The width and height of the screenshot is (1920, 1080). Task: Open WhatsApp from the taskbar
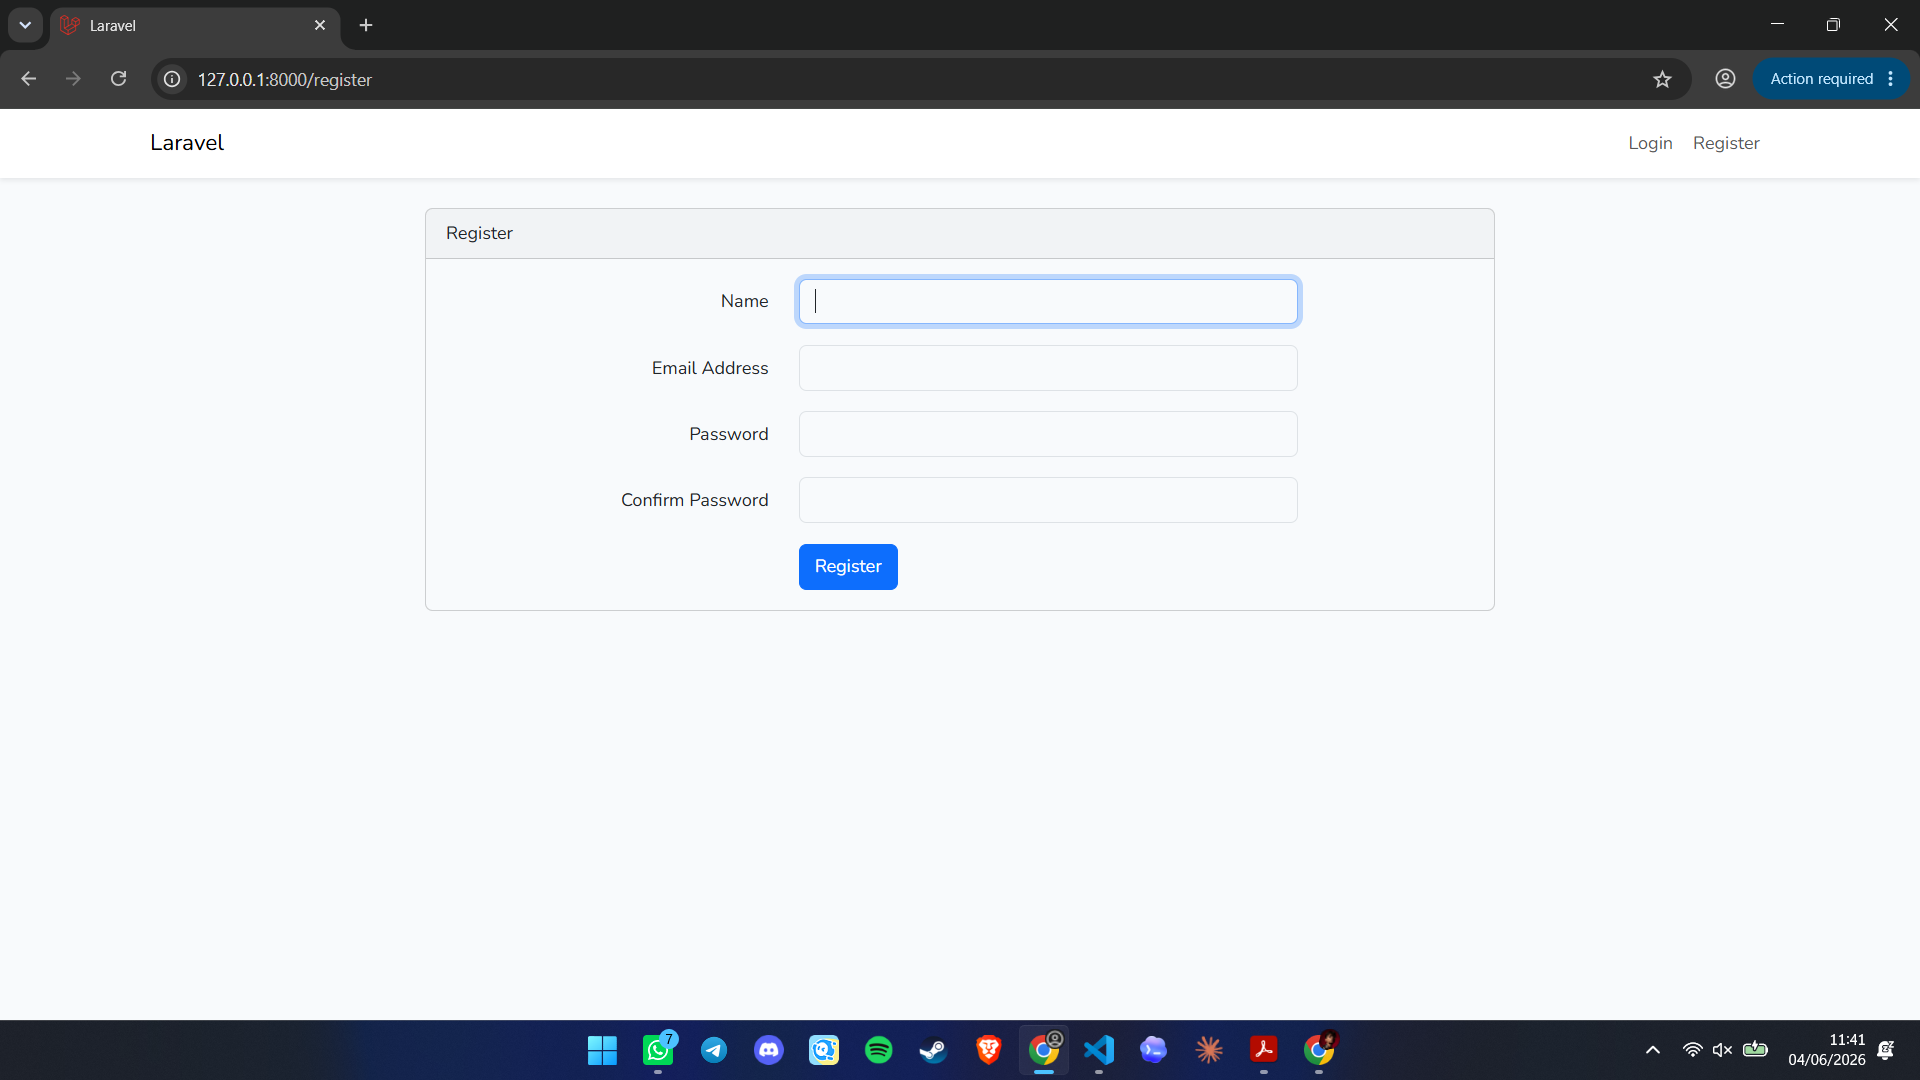658,1050
